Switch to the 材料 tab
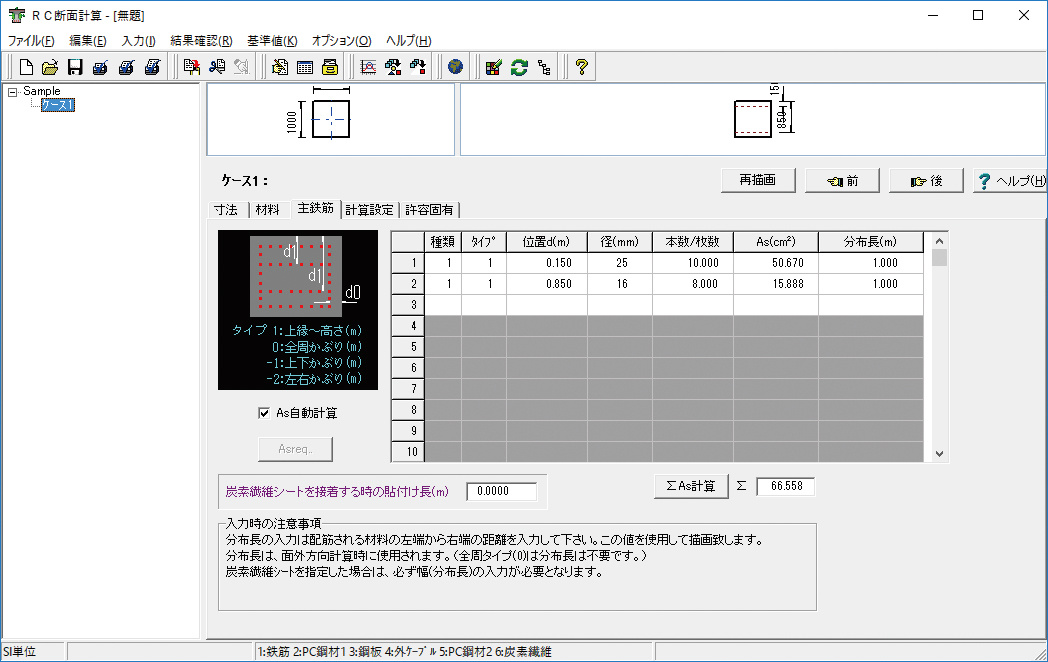Screen dimensions: 1048x662 267,210
